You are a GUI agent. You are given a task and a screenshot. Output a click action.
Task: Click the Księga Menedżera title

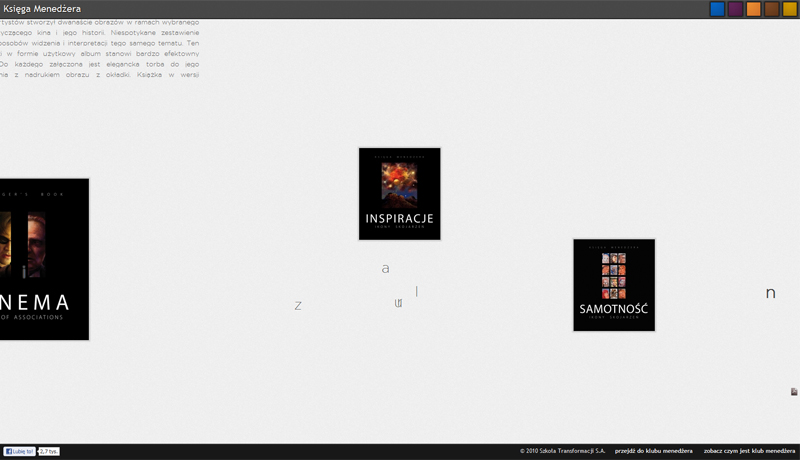pos(42,9)
